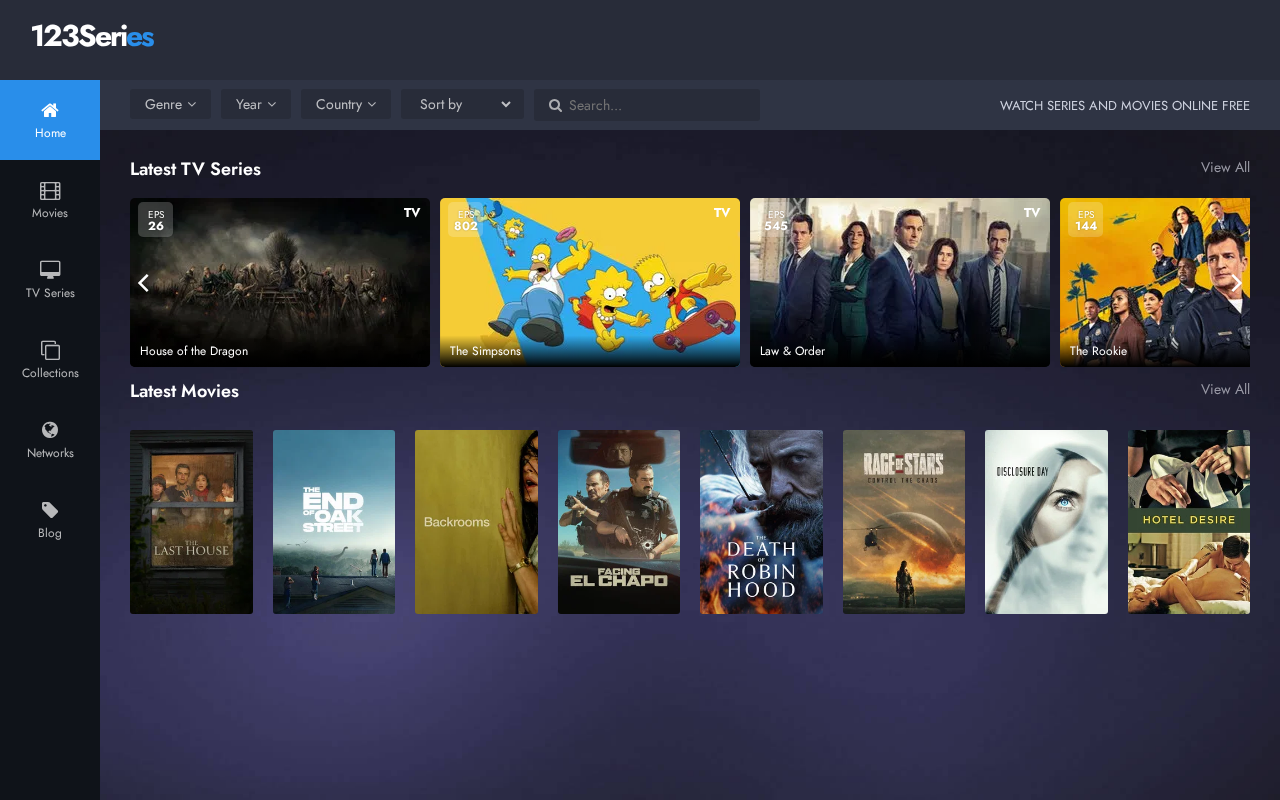The height and width of the screenshot is (800, 1280).
Task: Click View All for Latest Movies
Action: coord(1225,389)
